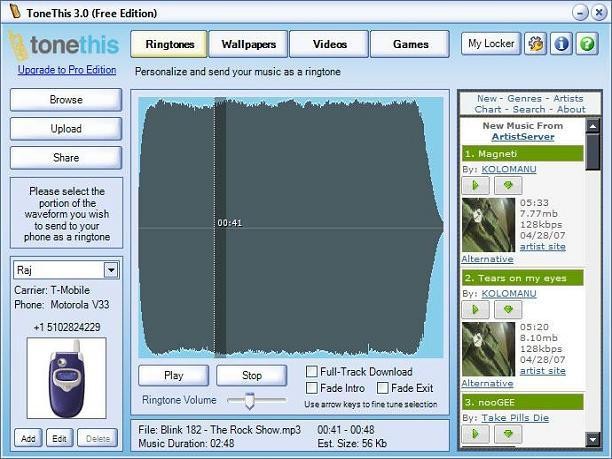Image resolution: width=612 pixels, height=459 pixels.
Task: Click the 00:41 waveform selection marker
Action: pyautogui.click(x=230, y=223)
